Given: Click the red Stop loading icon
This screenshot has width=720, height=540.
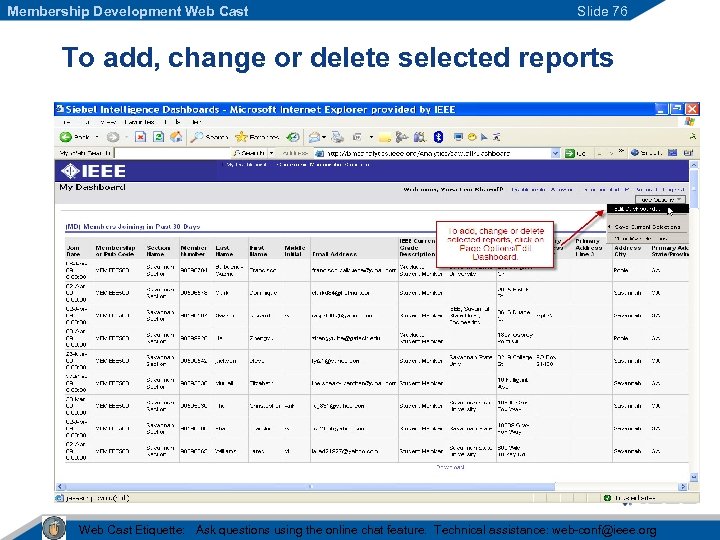Looking at the screenshot, I should click(141, 137).
